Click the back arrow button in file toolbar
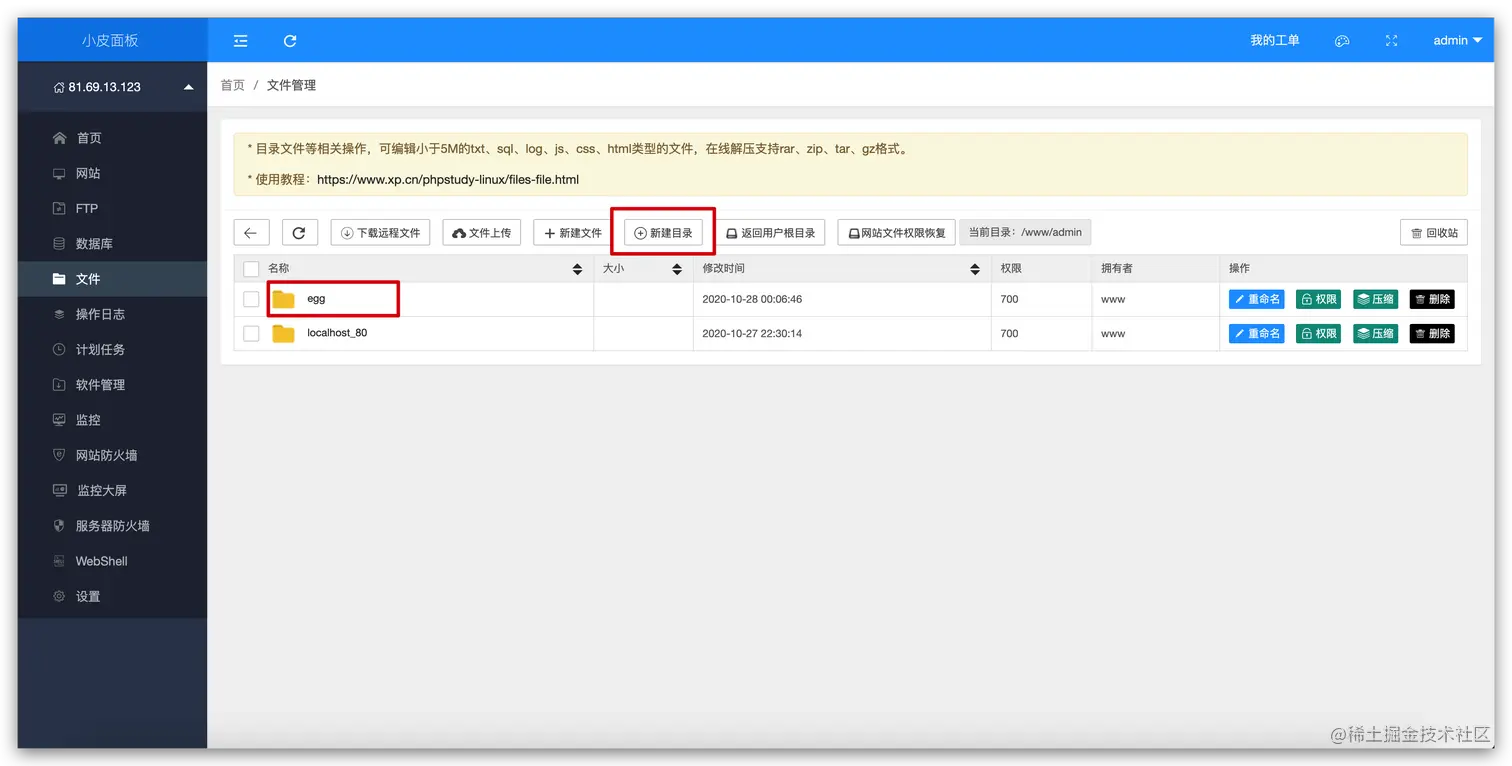Image resolution: width=1512 pixels, height=766 pixels. click(x=251, y=233)
